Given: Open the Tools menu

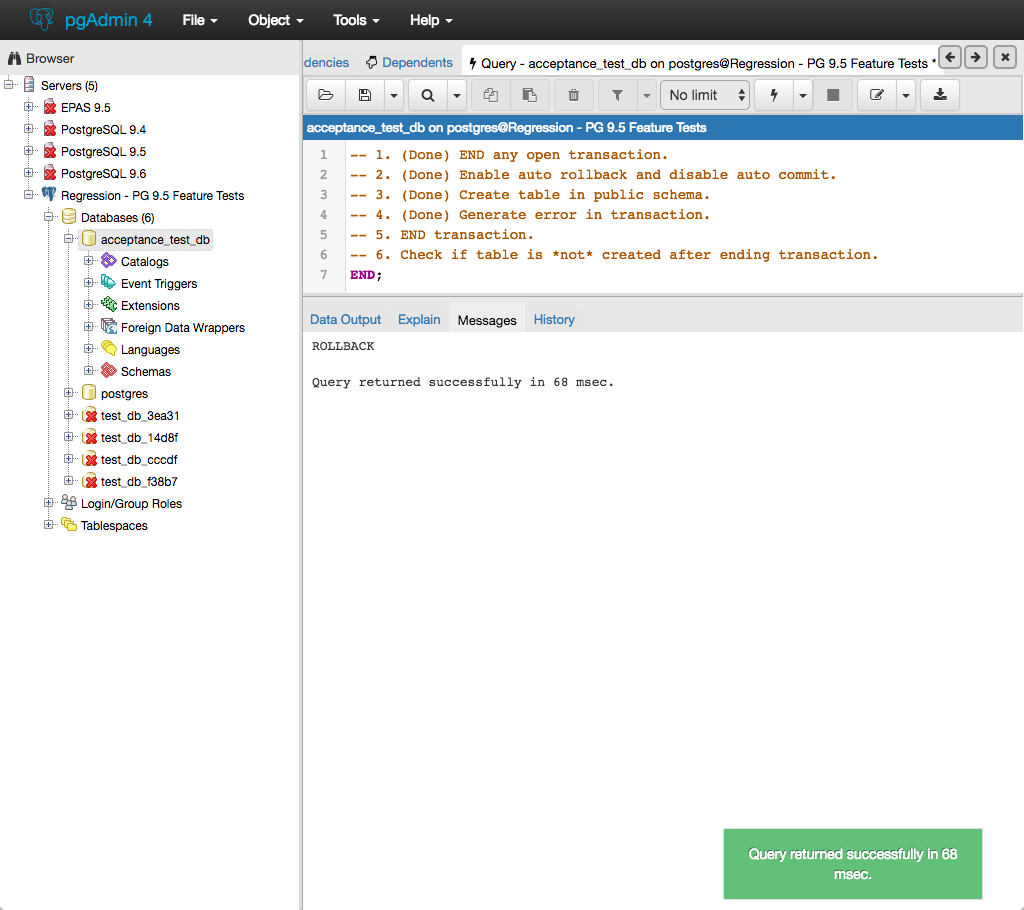Looking at the screenshot, I should (356, 20).
